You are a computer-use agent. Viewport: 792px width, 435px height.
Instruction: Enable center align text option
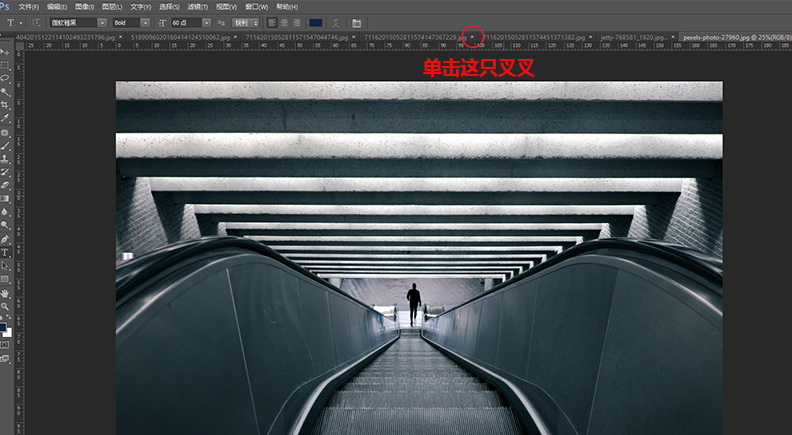click(x=285, y=22)
